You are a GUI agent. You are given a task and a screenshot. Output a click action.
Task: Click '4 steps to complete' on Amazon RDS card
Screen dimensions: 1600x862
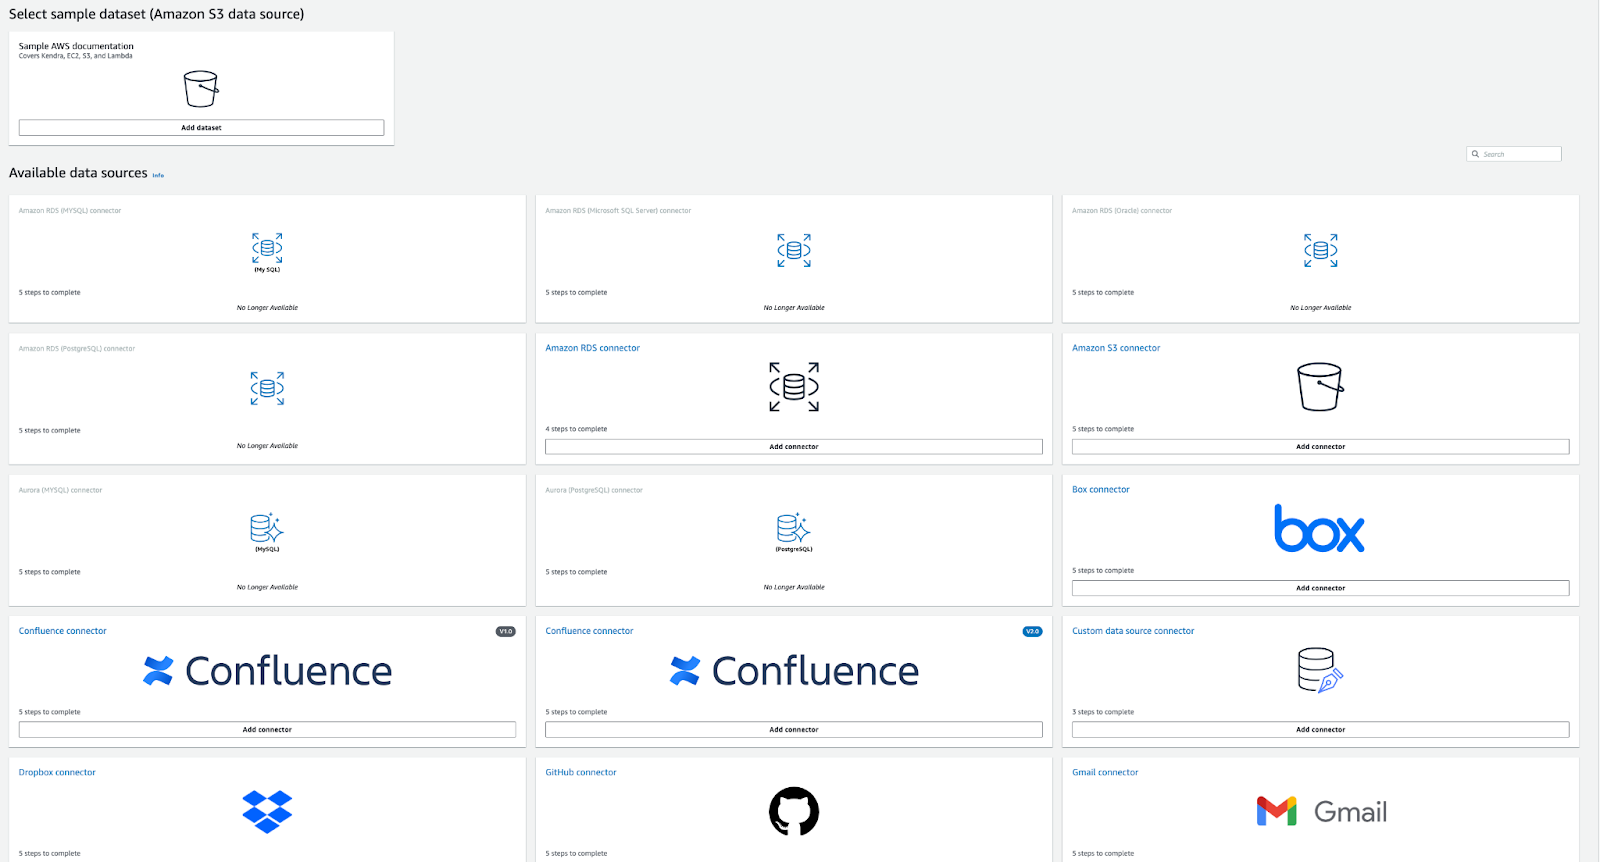click(x=576, y=429)
